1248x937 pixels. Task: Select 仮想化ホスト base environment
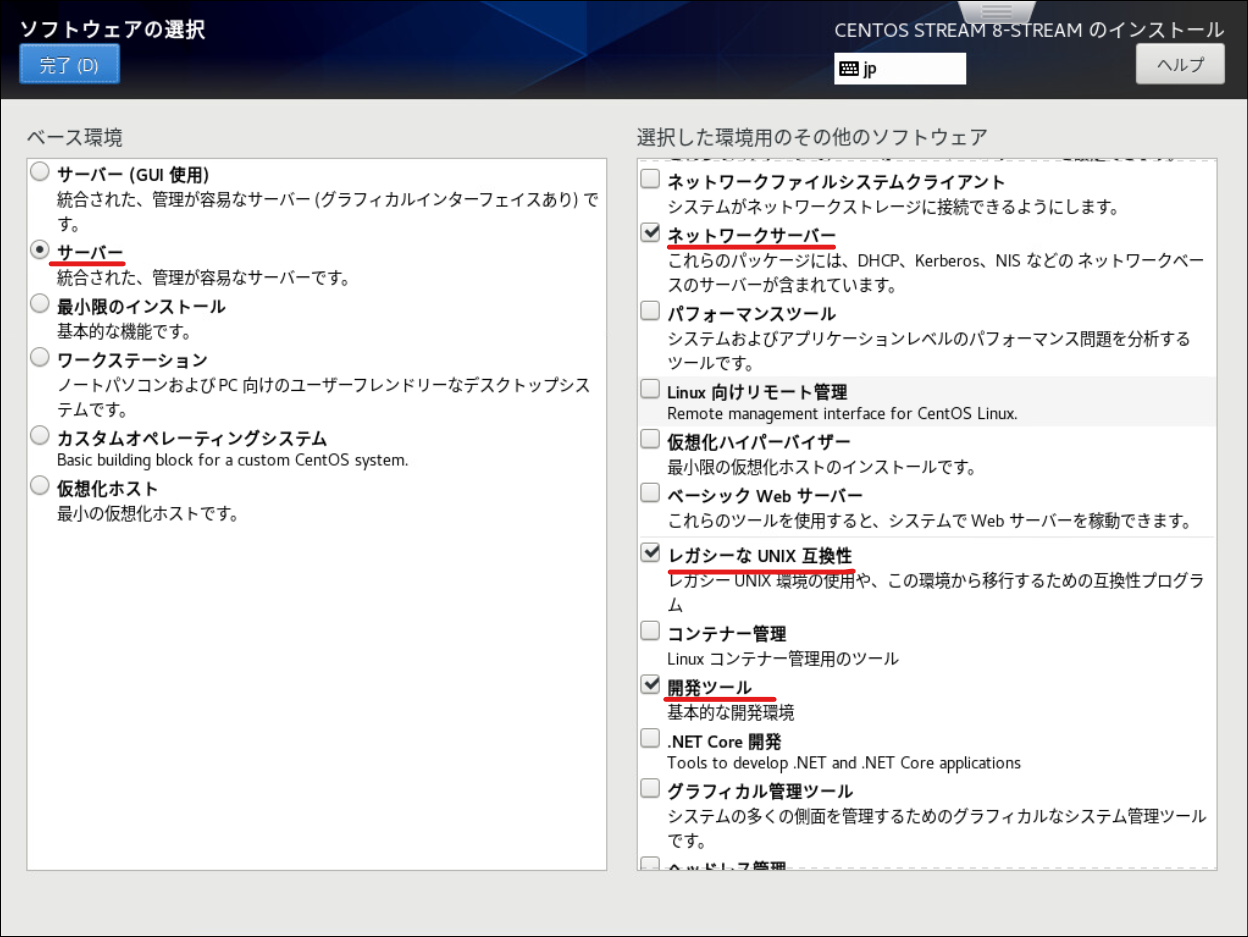click(40, 486)
